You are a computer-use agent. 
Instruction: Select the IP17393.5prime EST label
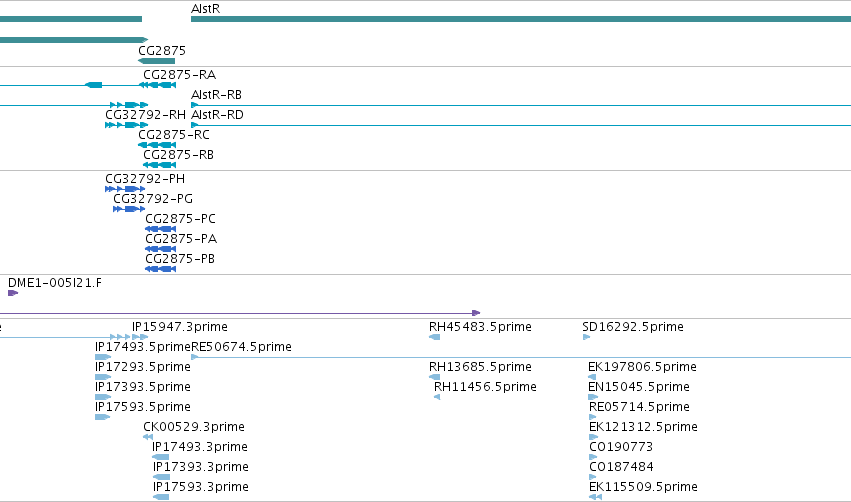143,387
